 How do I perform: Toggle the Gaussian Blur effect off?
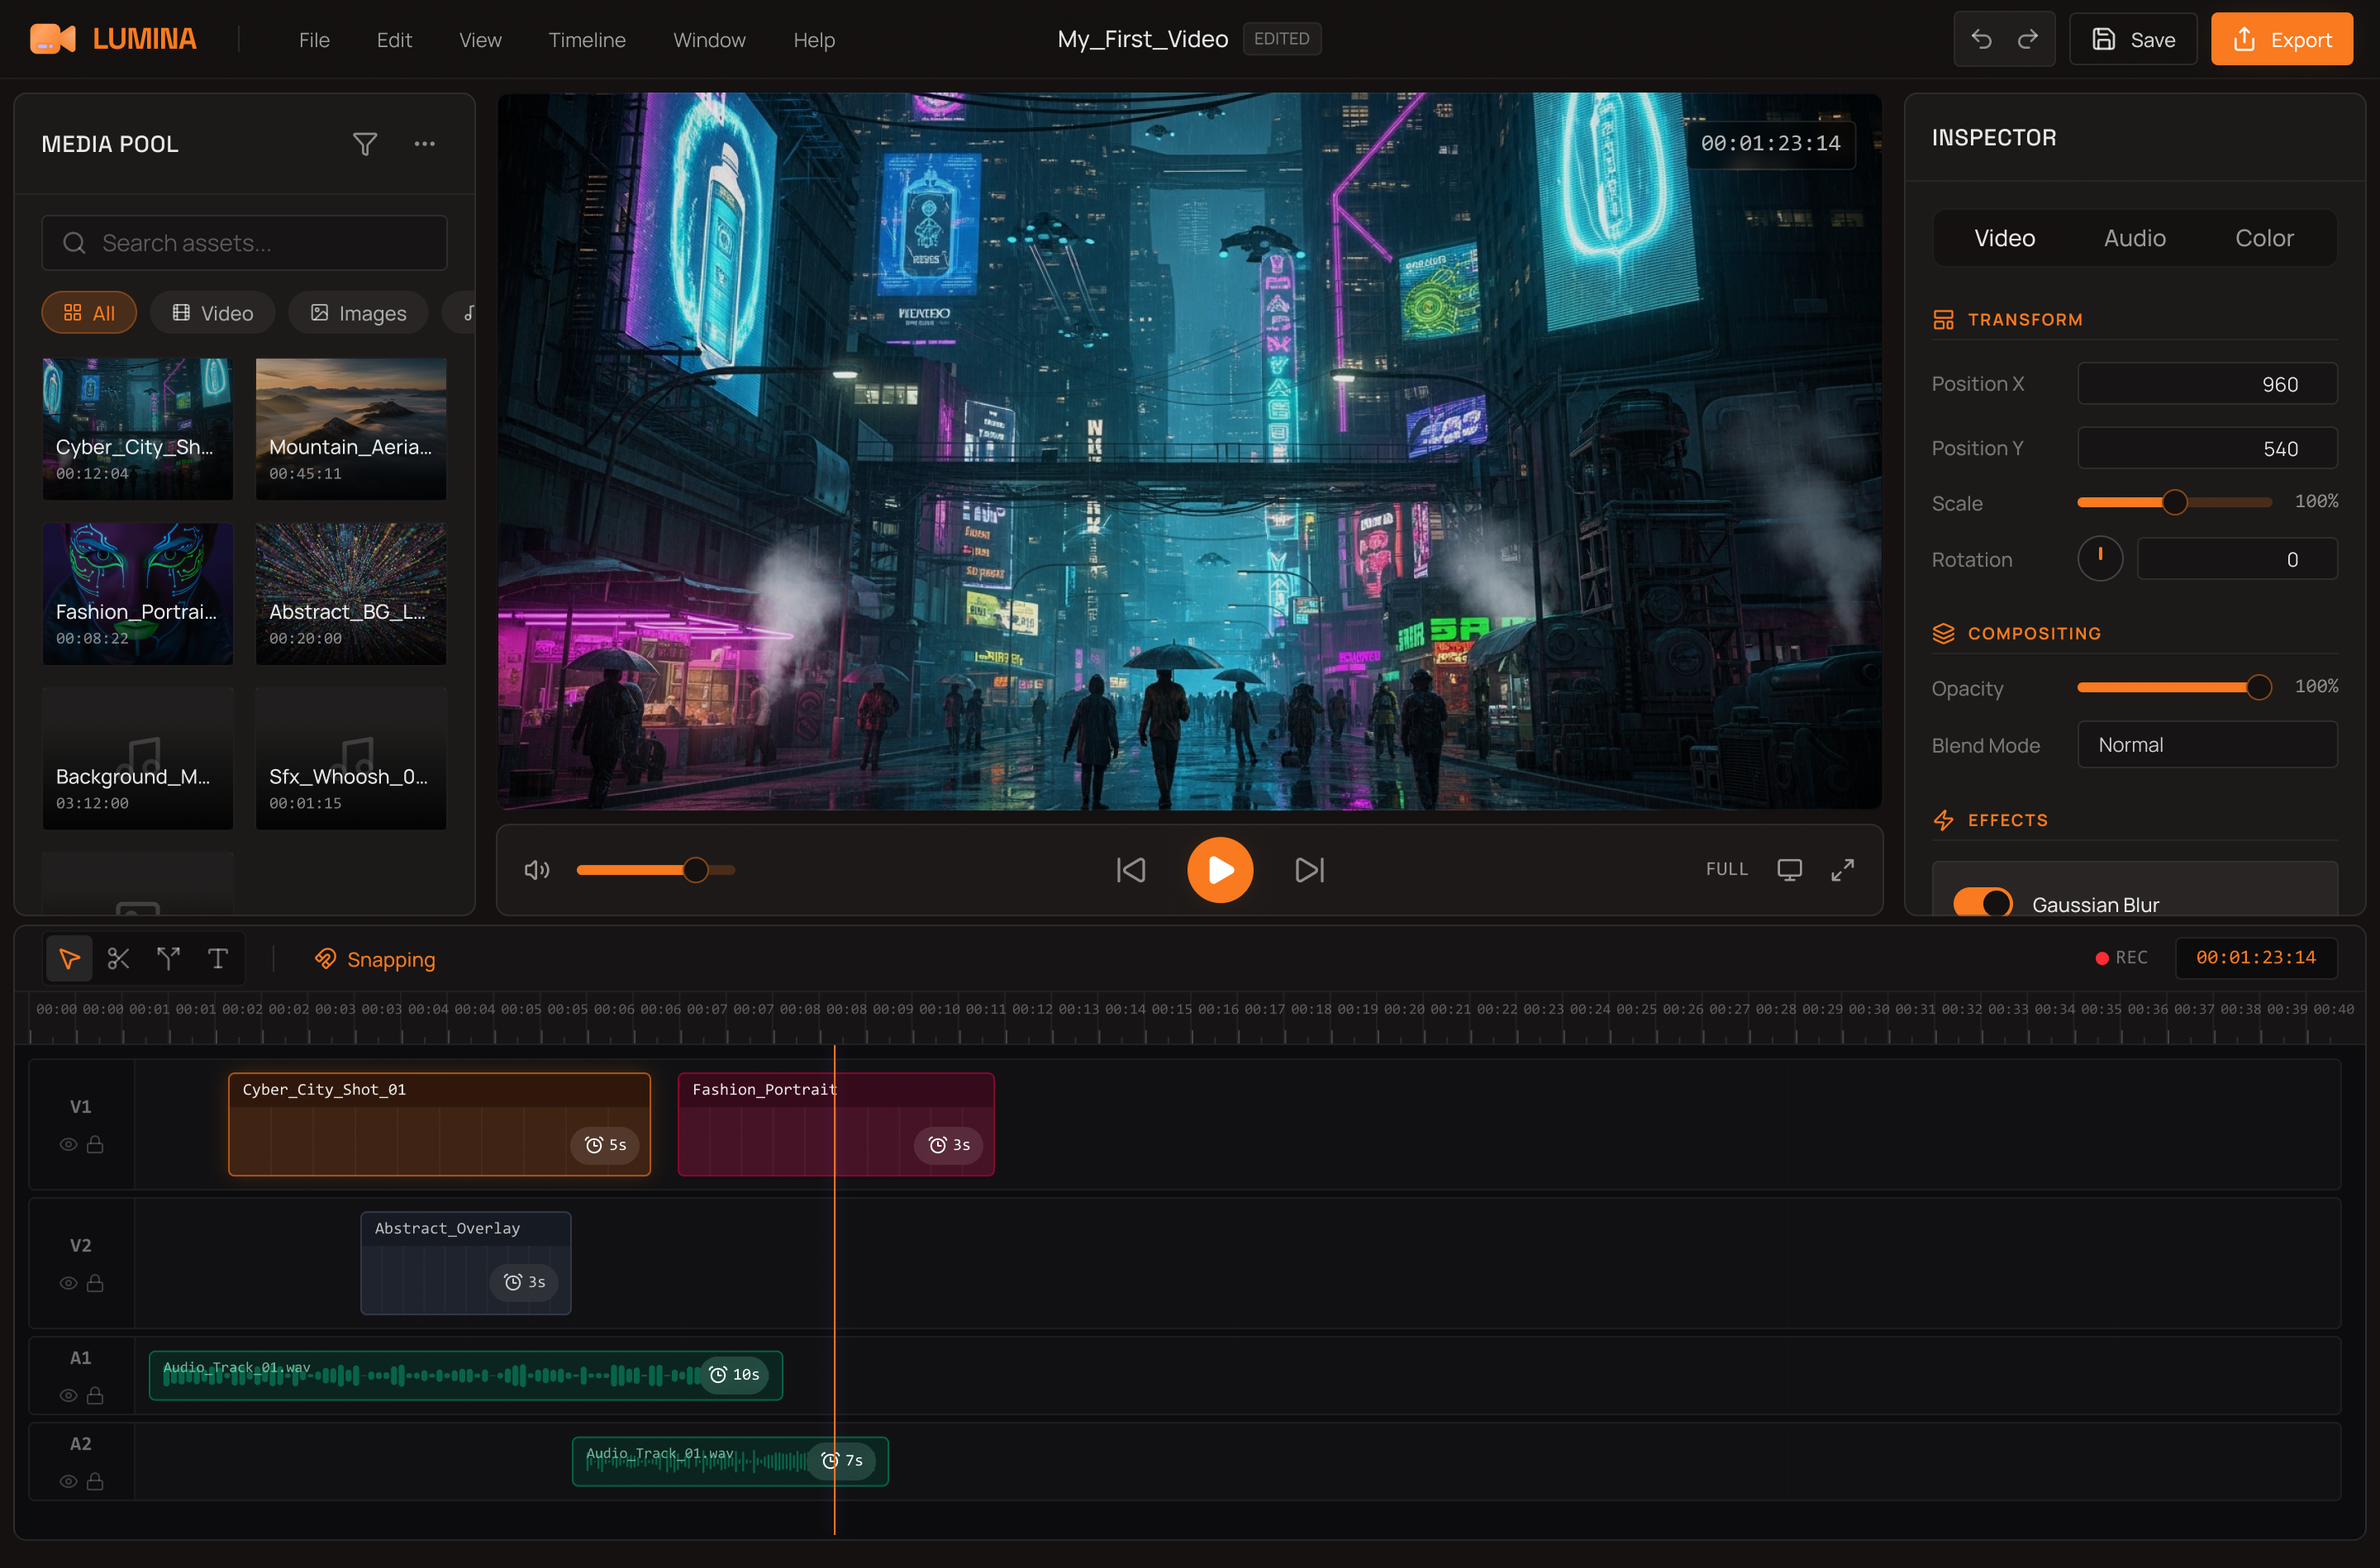pos(1982,903)
